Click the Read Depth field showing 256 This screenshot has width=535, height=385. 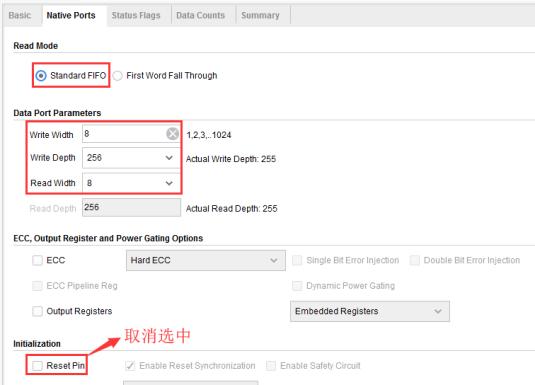pyautogui.click(x=131, y=208)
